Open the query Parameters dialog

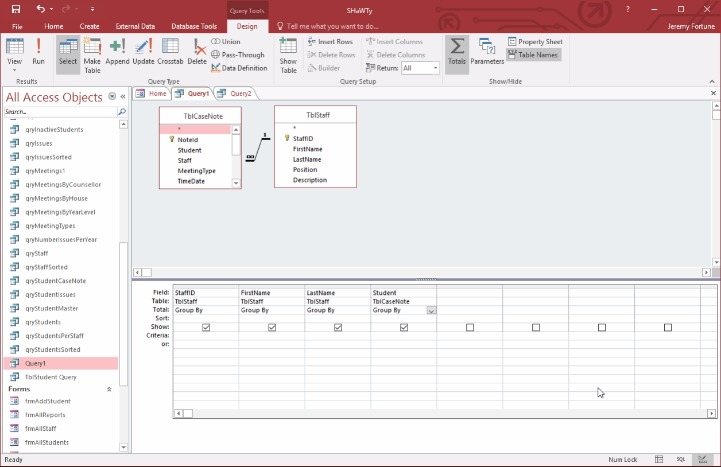click(487, 51)
